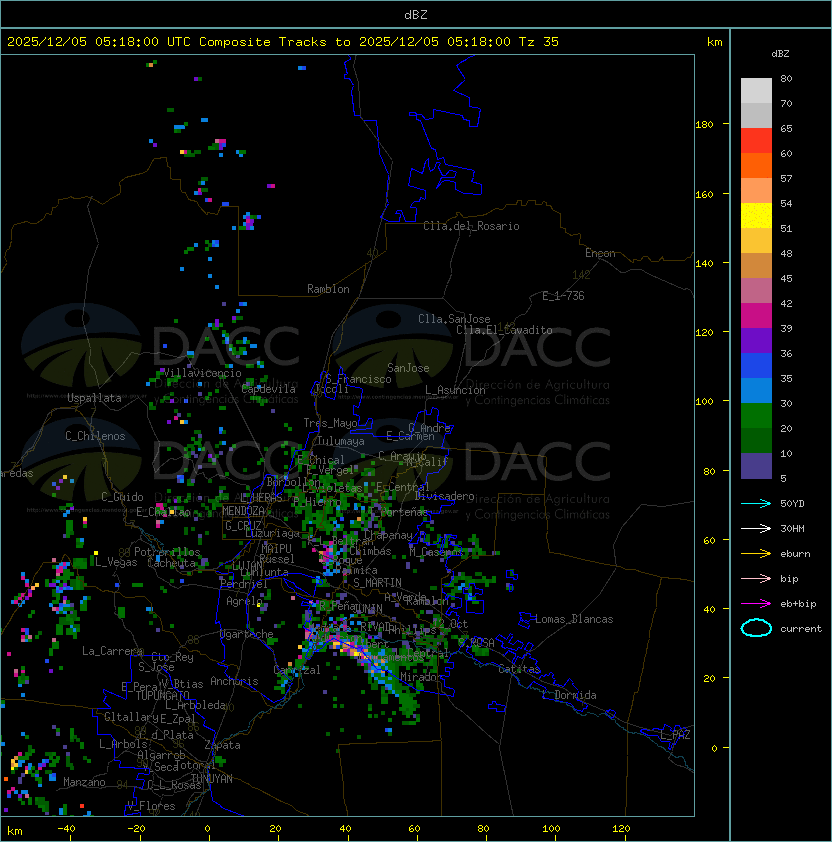The width and height of the screenshot is (832, 842).
Task: Click the Lomas_Blancas place label
Action: pyautogui.click(x=574, y=620)
